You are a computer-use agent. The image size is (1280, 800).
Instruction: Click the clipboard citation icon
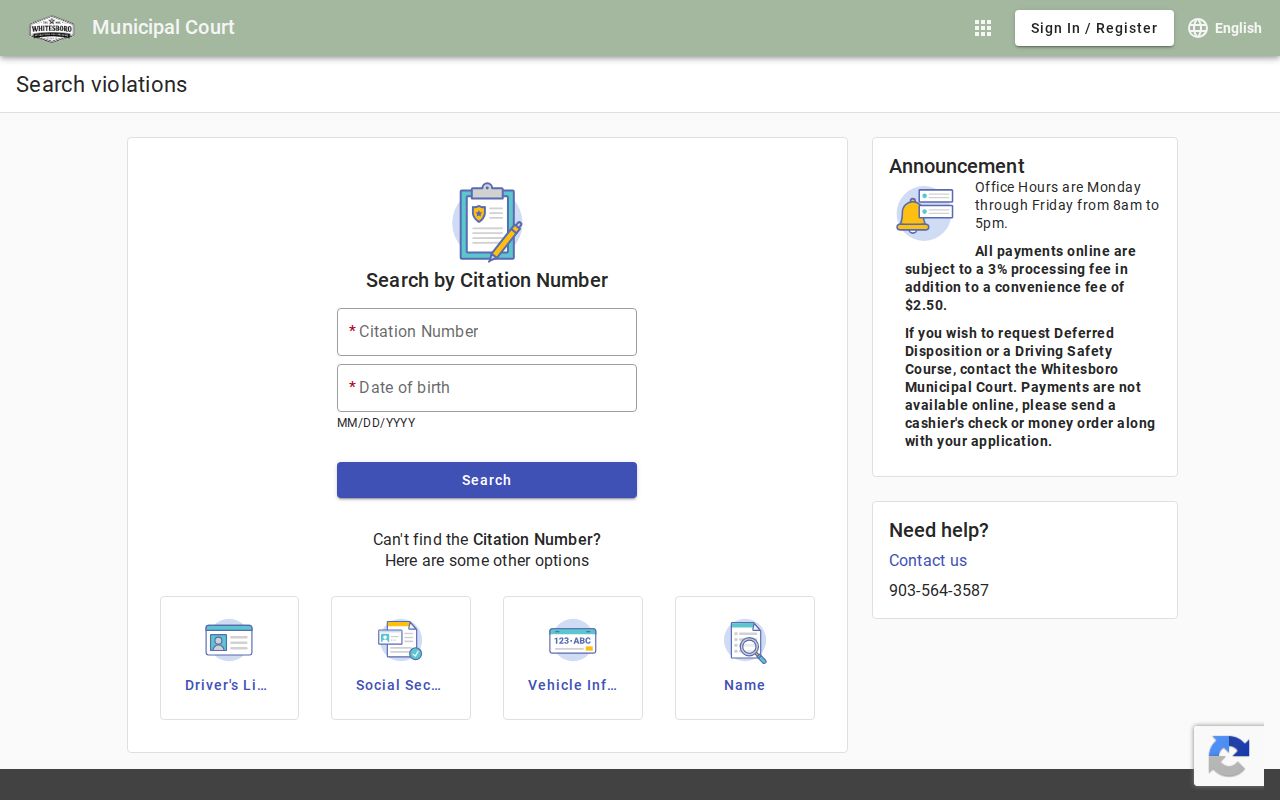tap(487, 222)
